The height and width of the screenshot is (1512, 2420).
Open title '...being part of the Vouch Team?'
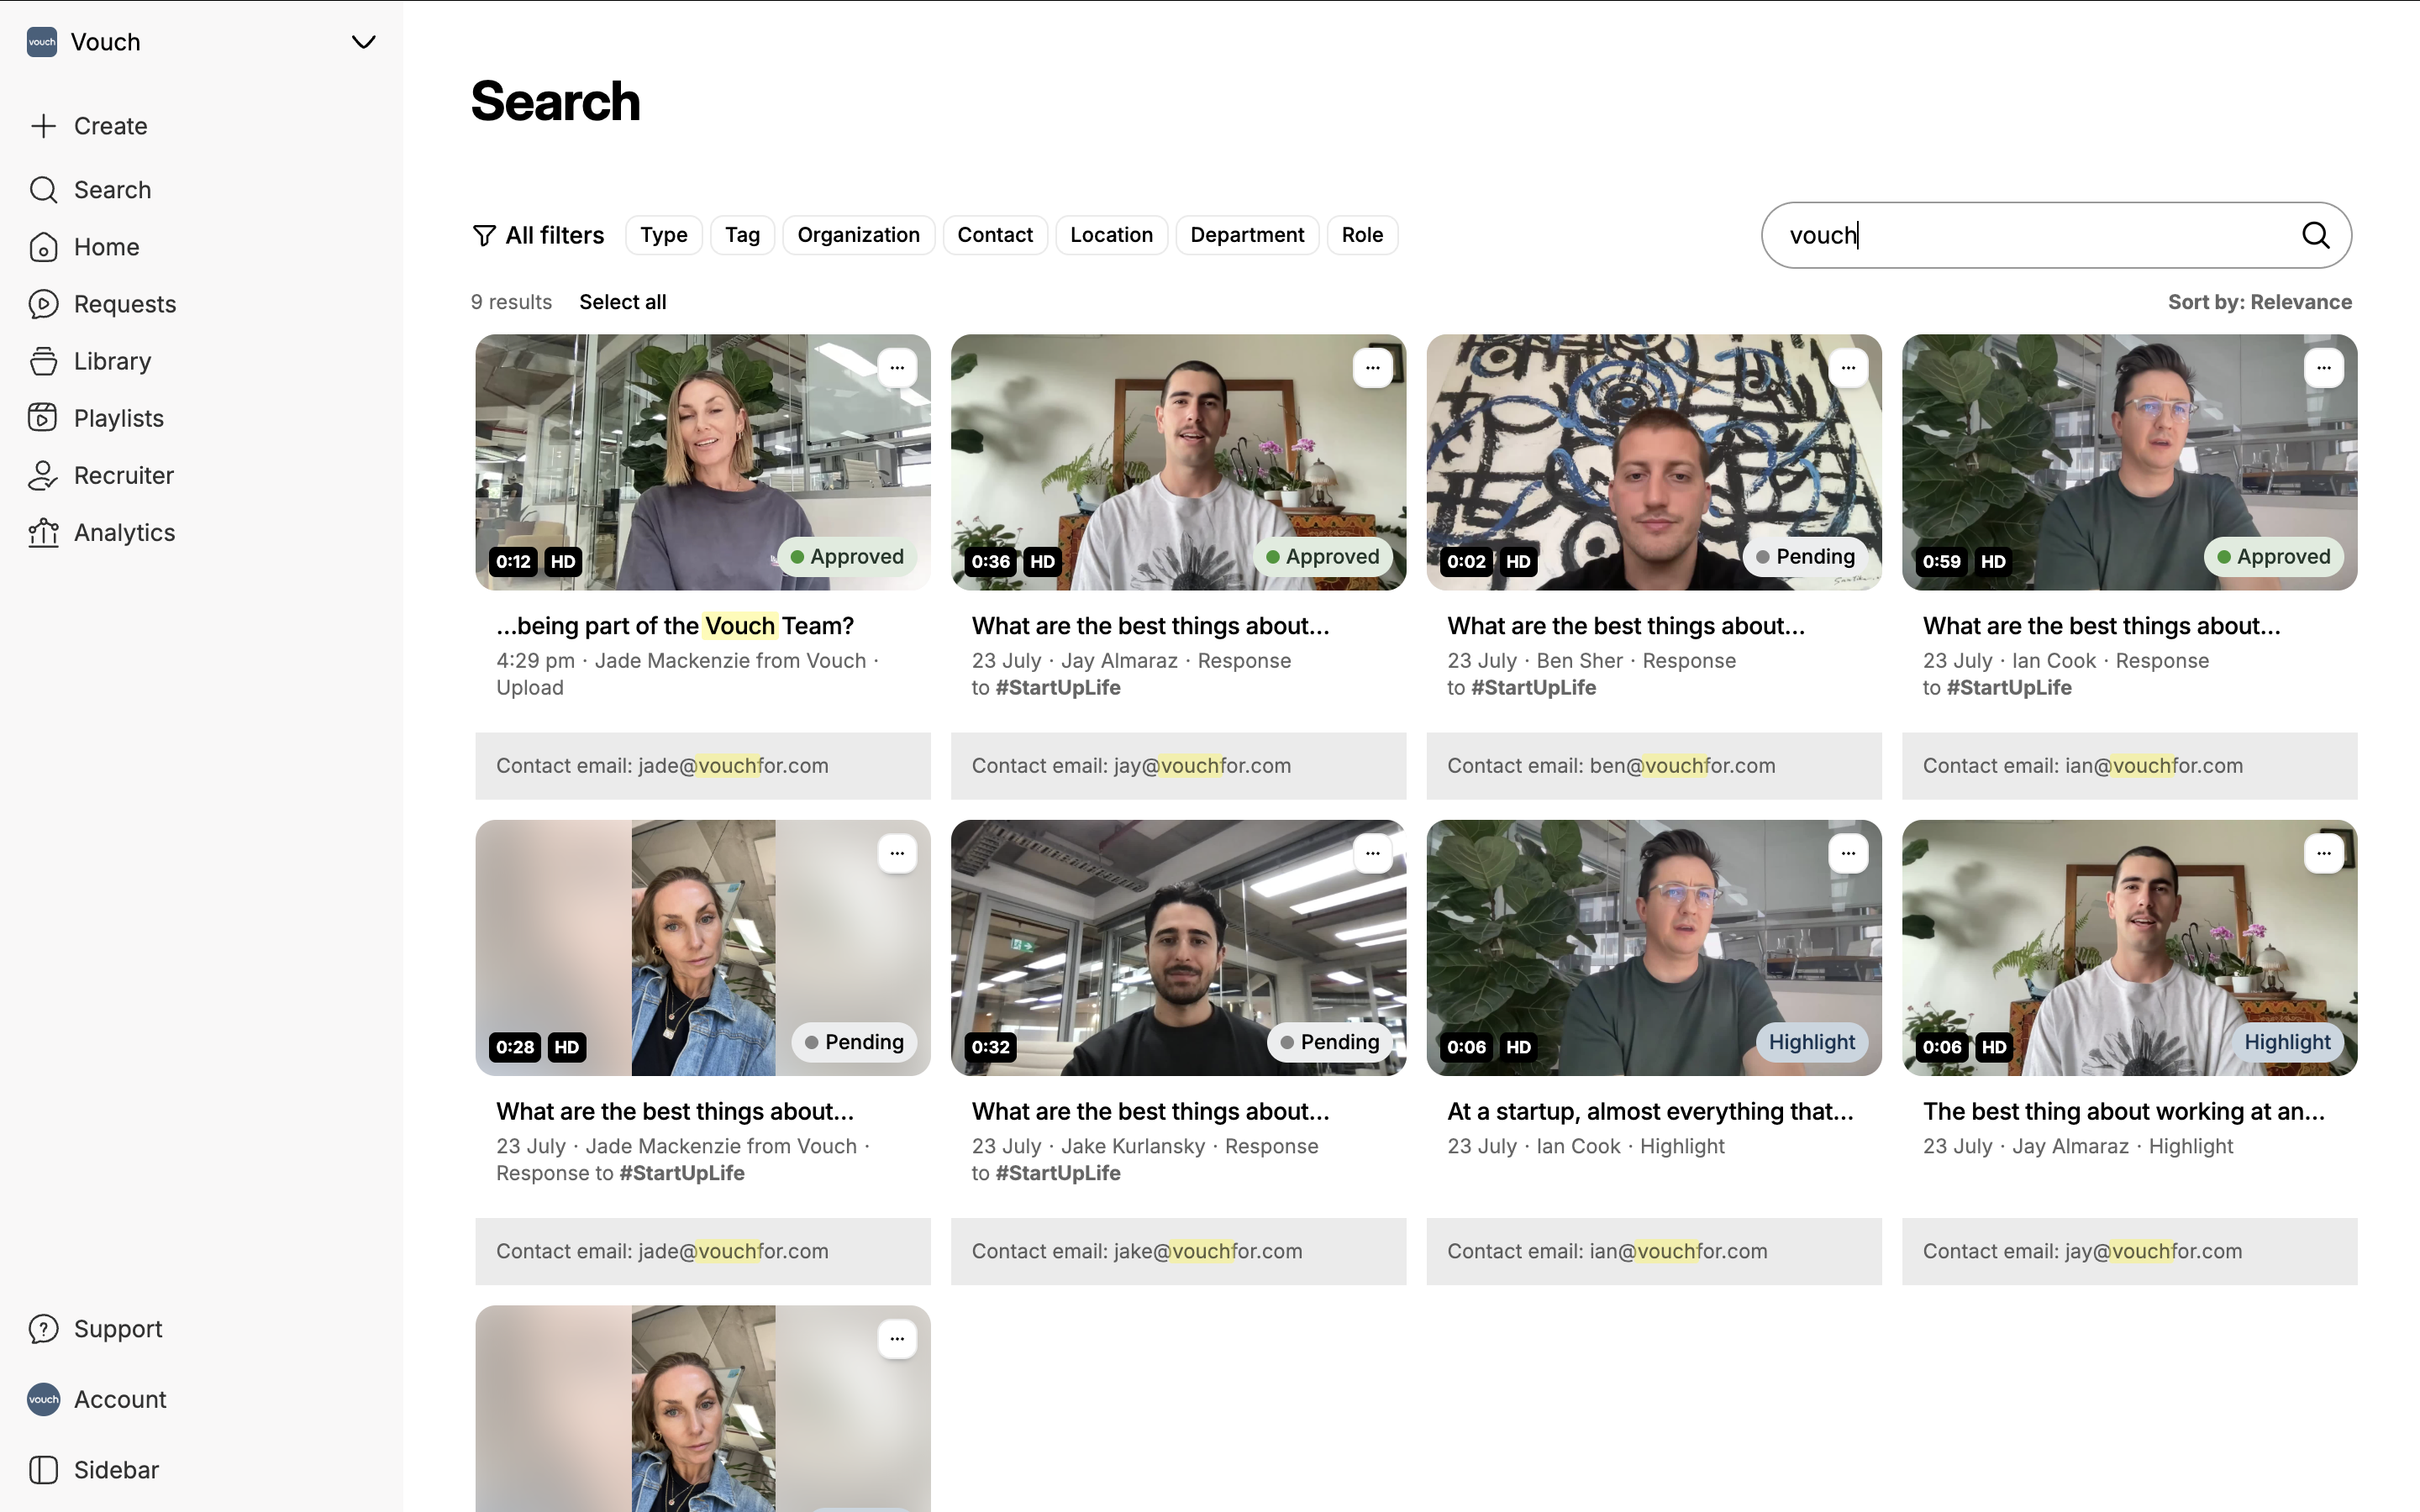point(675,626)
